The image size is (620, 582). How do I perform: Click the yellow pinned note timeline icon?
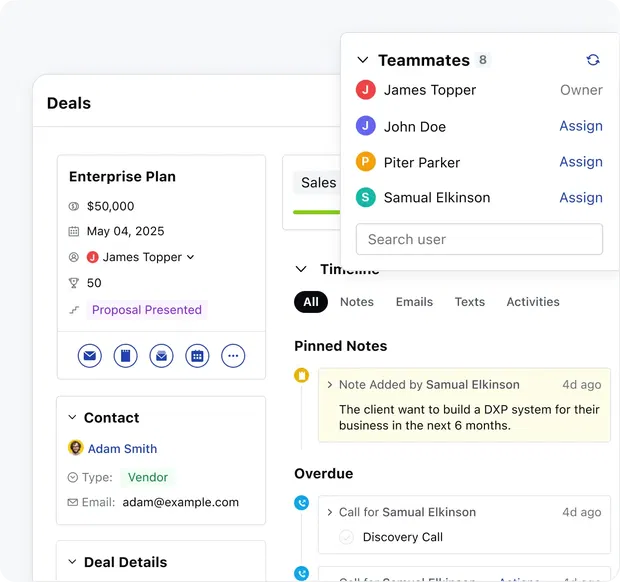tap(301, 376)
